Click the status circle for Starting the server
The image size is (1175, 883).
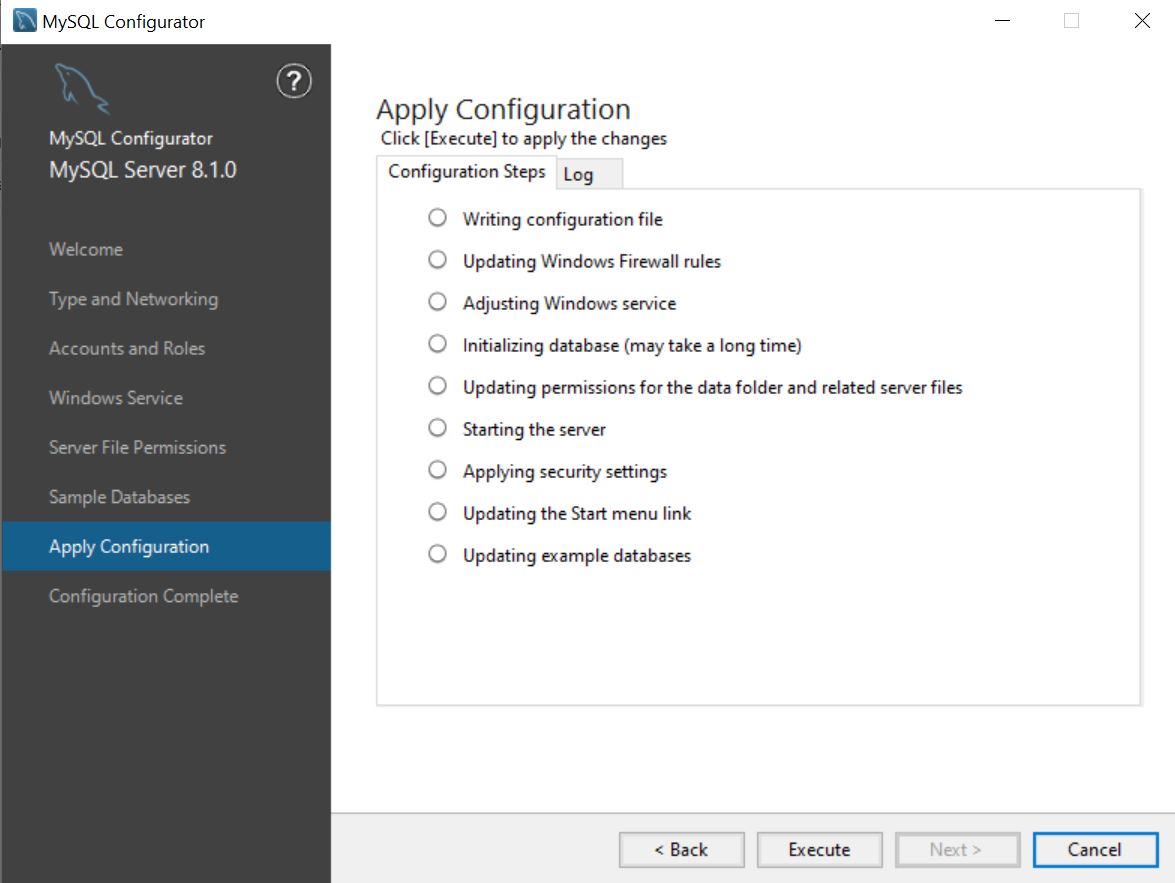[437, 427]
